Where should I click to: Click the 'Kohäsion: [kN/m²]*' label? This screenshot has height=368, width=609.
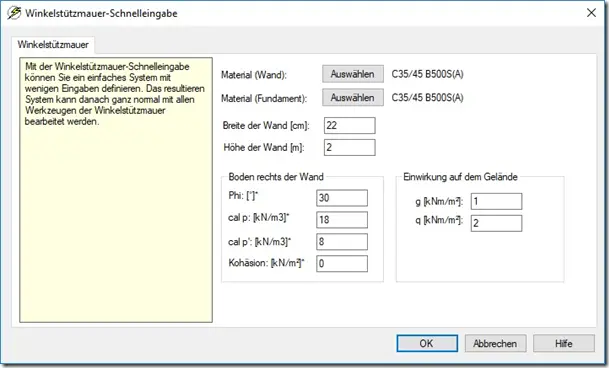pos(266,263)
